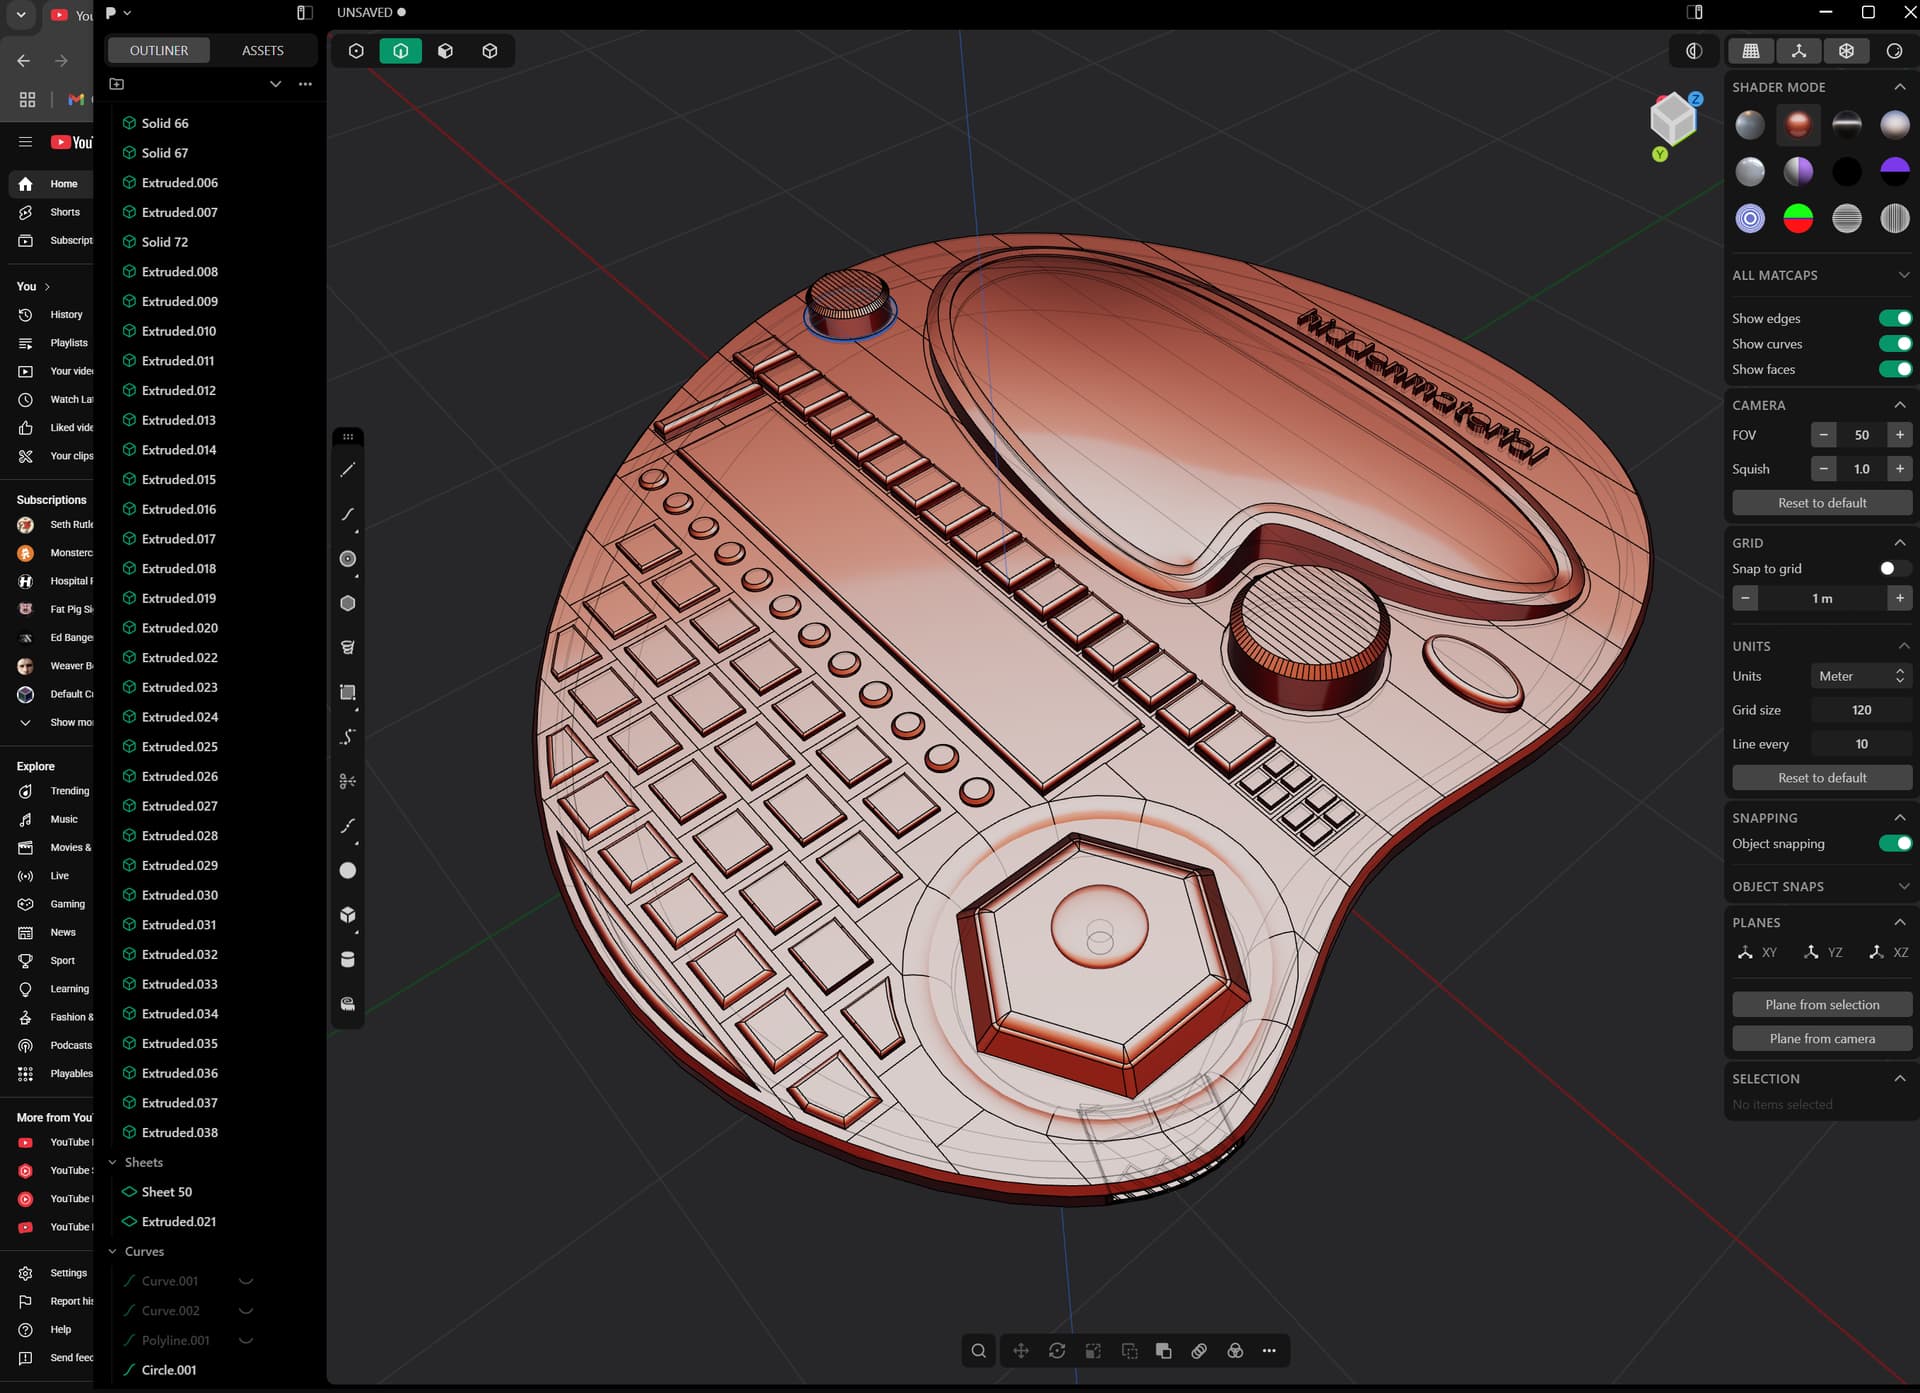Pick the red-green matcap swatch
1920x1393 pixels.
coord(1798,219)
